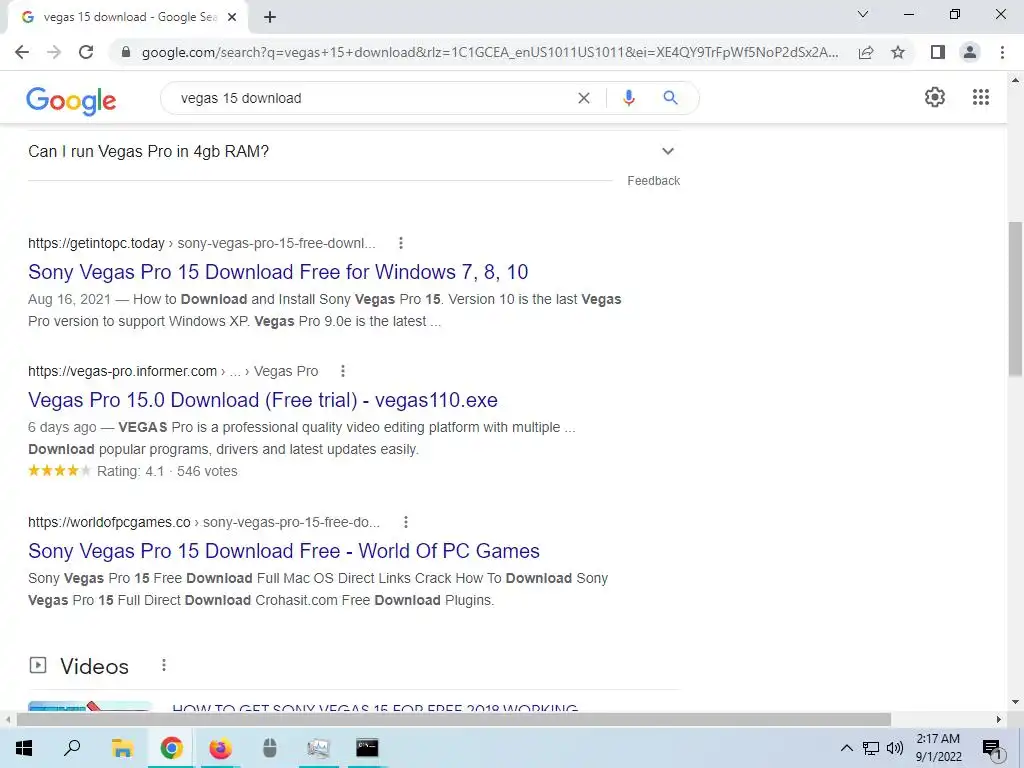The image size is (1024, 768).
Task: Click the vertical page scrollbar thumb
Action: point(1015,299)
